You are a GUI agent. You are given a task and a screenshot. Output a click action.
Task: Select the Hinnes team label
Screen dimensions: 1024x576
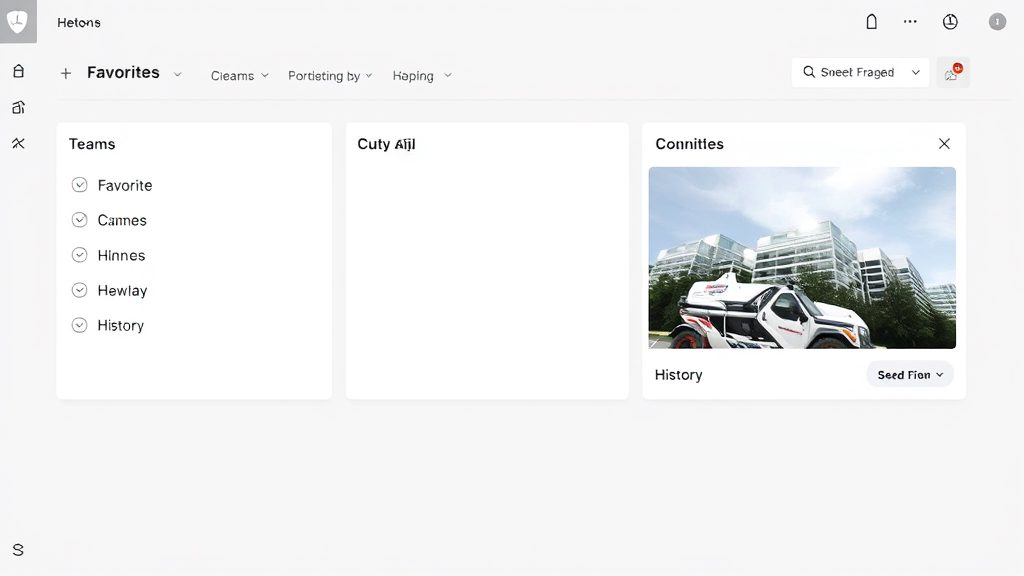click(121, 255)
